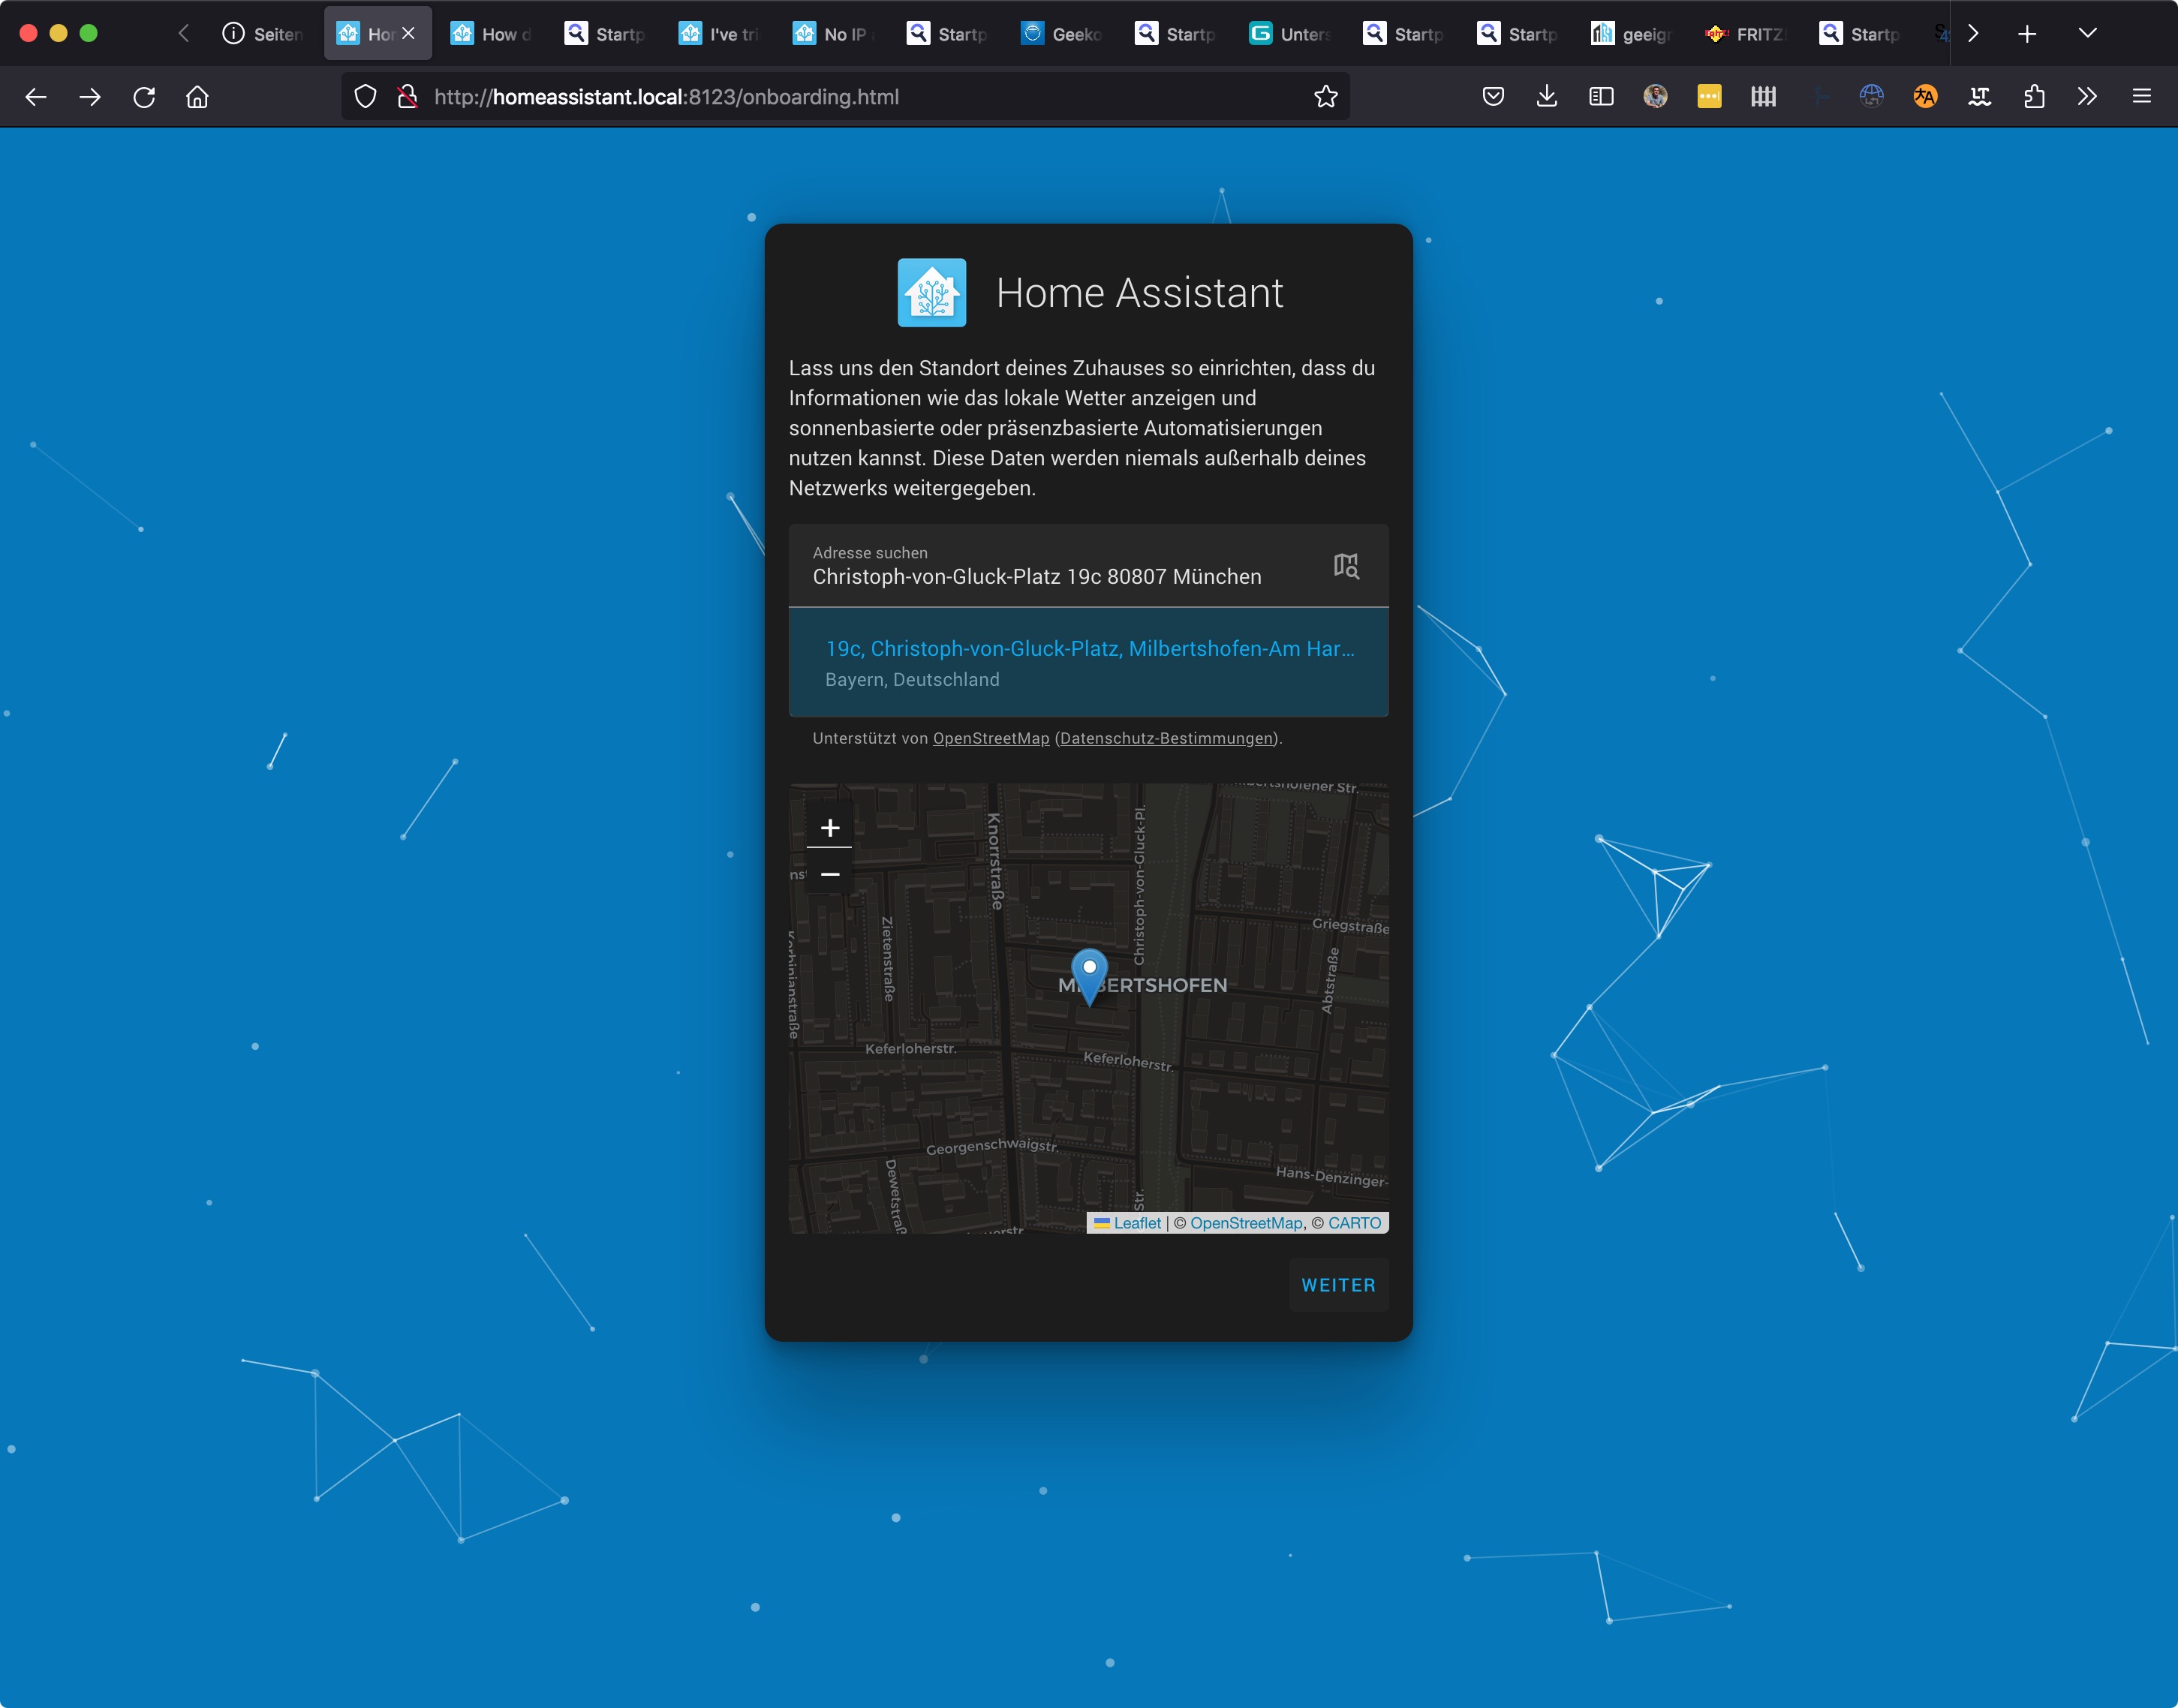
Task: Zoom in on the map
Action: pos(829,827)
